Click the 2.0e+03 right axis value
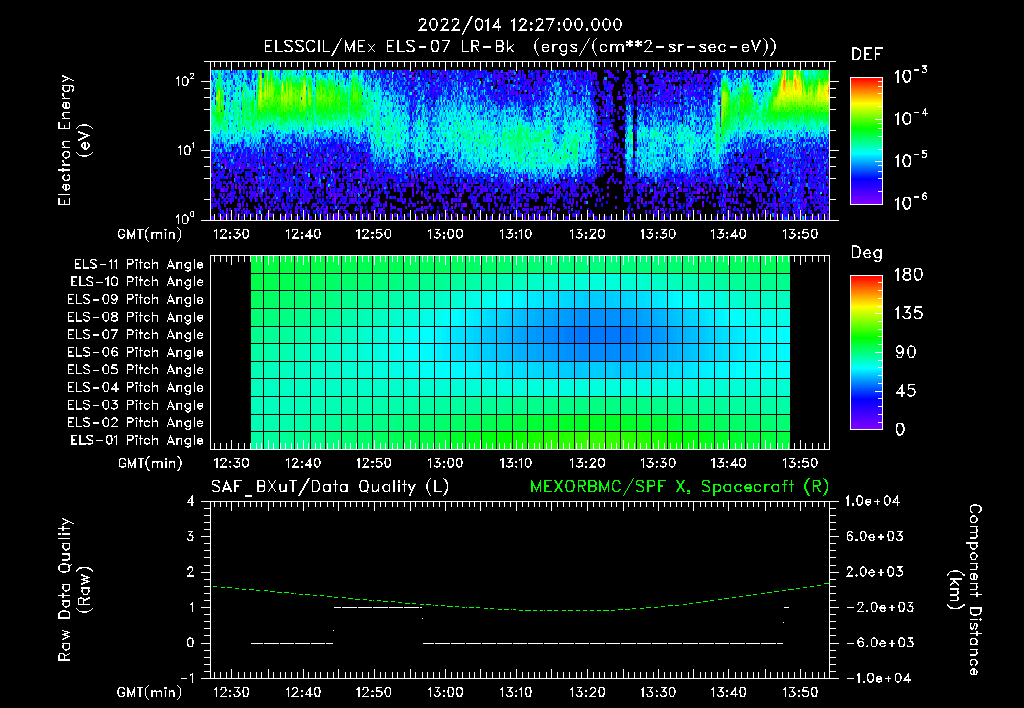The height and width of the screenshot is (708, 1024). pos(876,571)
